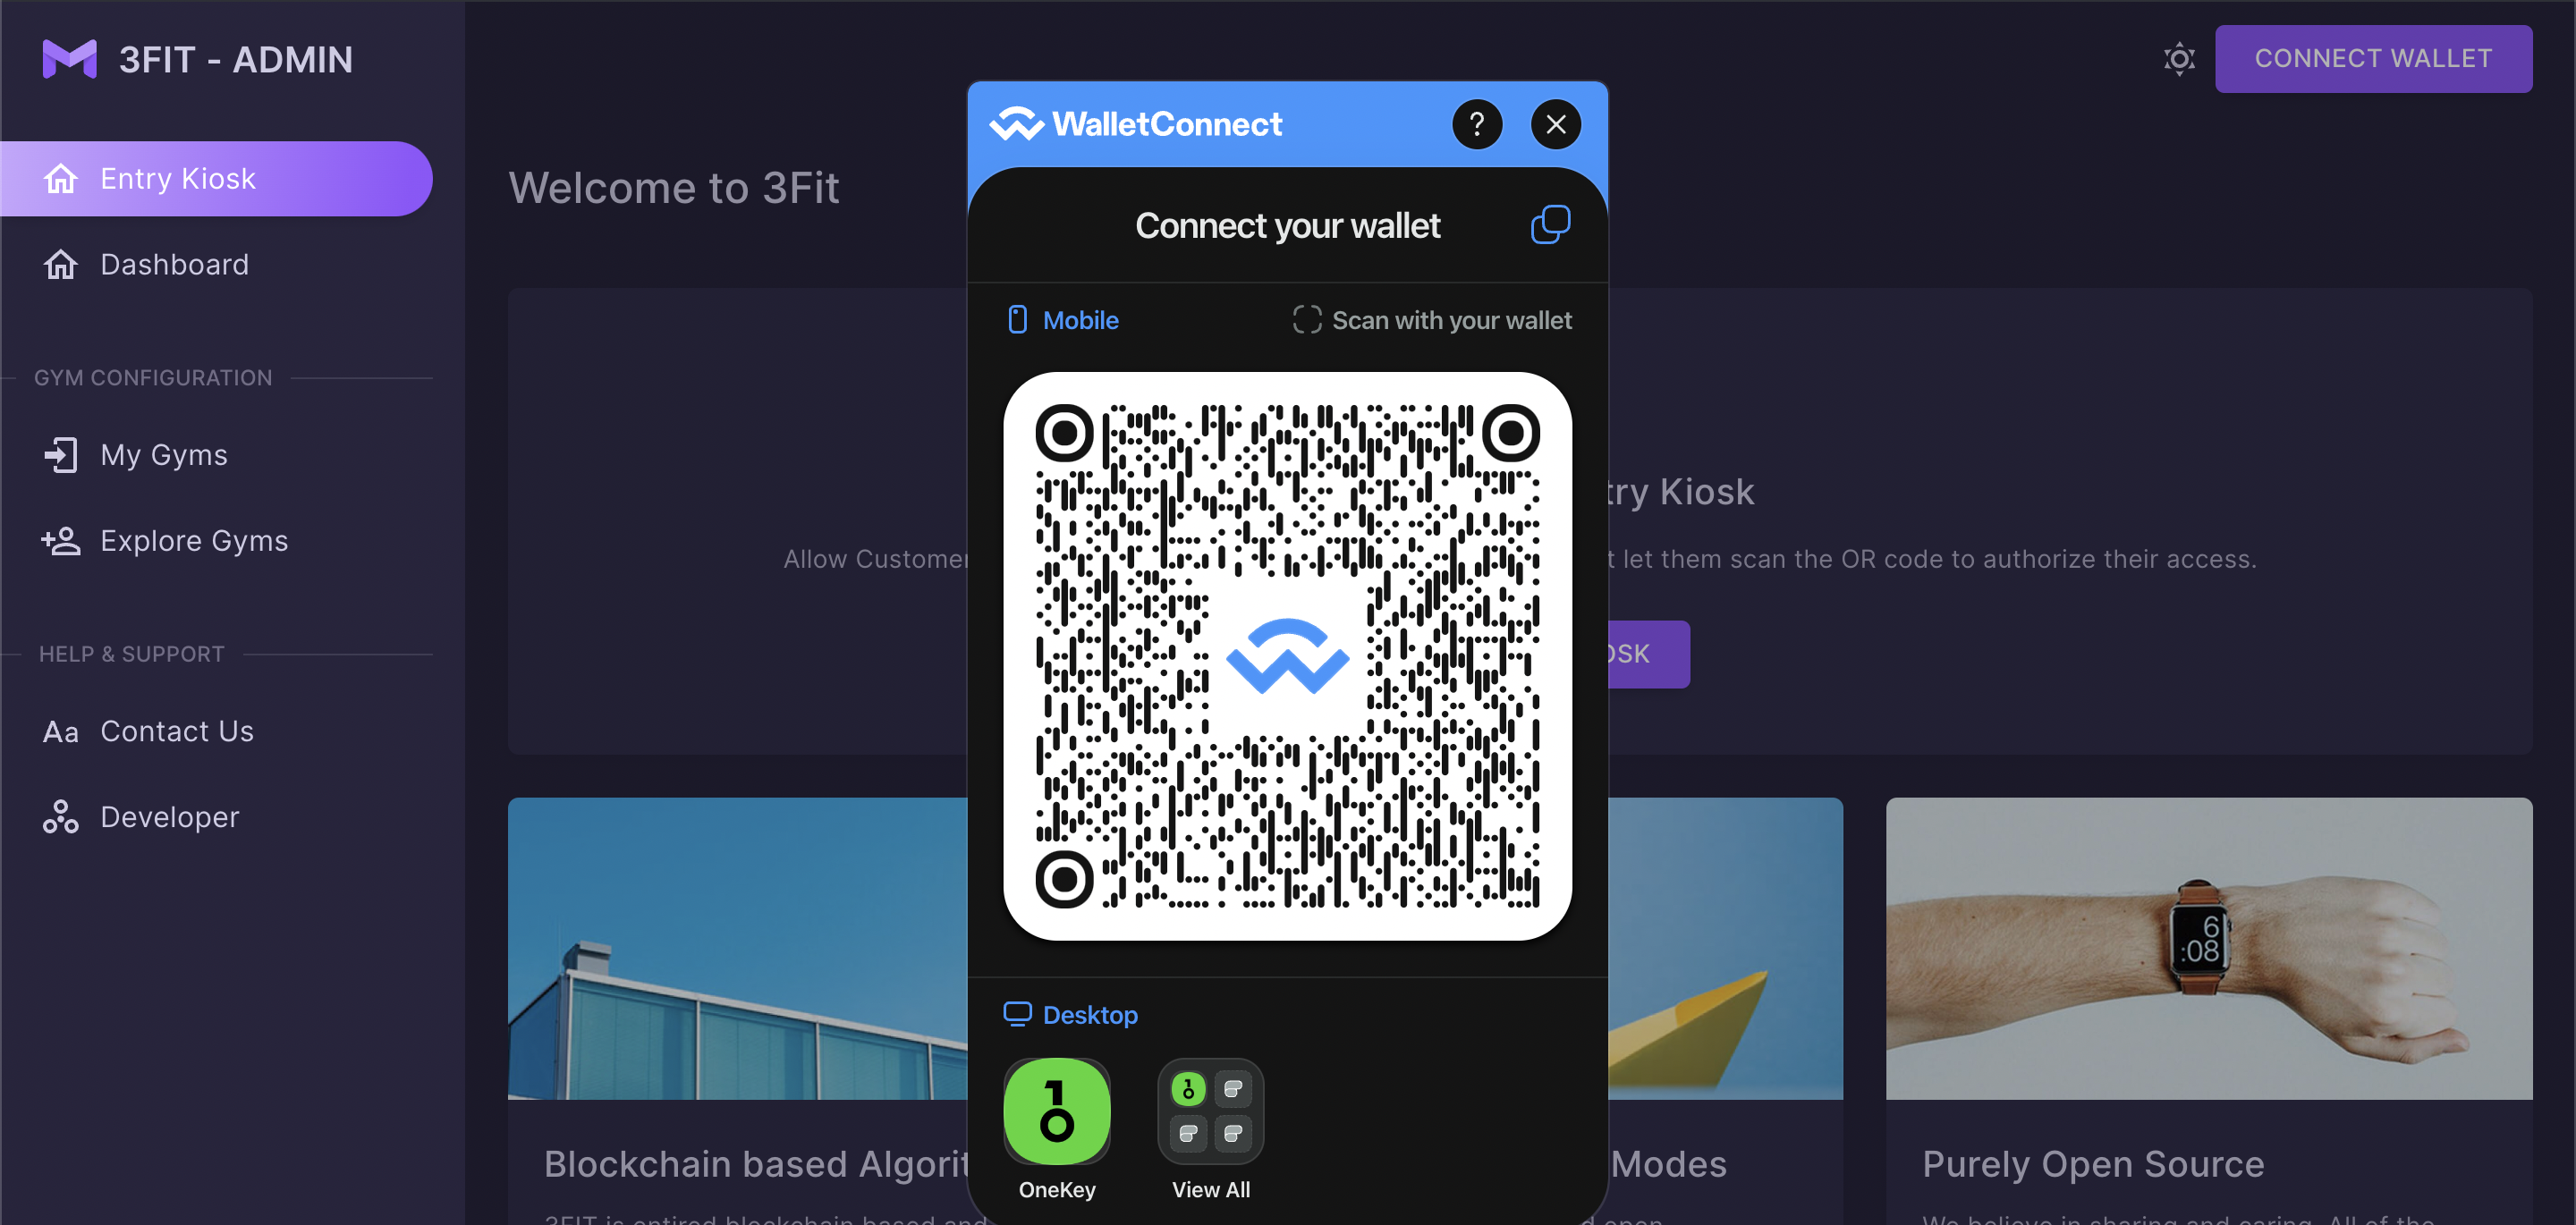Image resolution: width=2576 pixels, height=1225 pixels.
Task: Switch to Scan with your wallet tab
Action: pos(1434,320)
